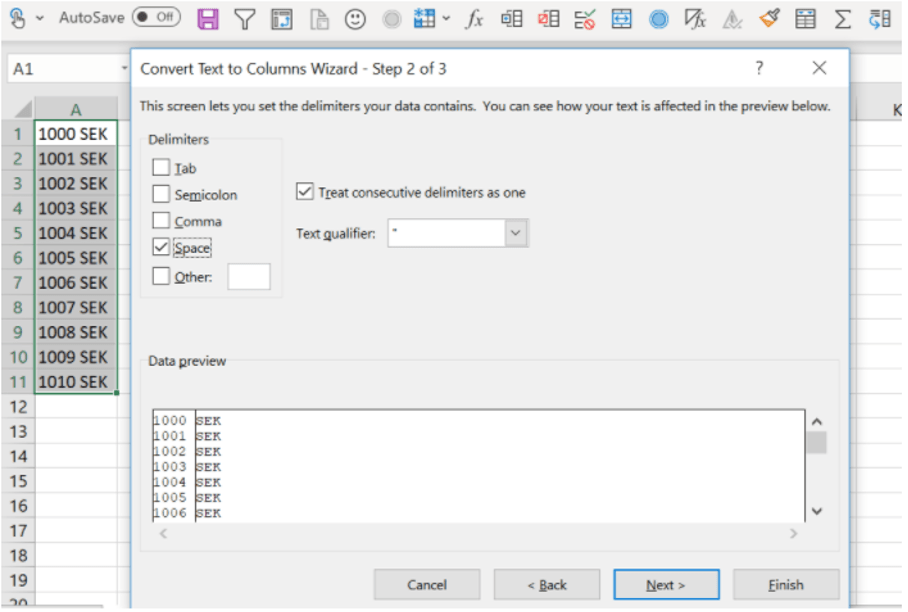Viewport: 908px width, 612px height.
Task: Tick the Comma delimiter checkbox
Action: 161,221
